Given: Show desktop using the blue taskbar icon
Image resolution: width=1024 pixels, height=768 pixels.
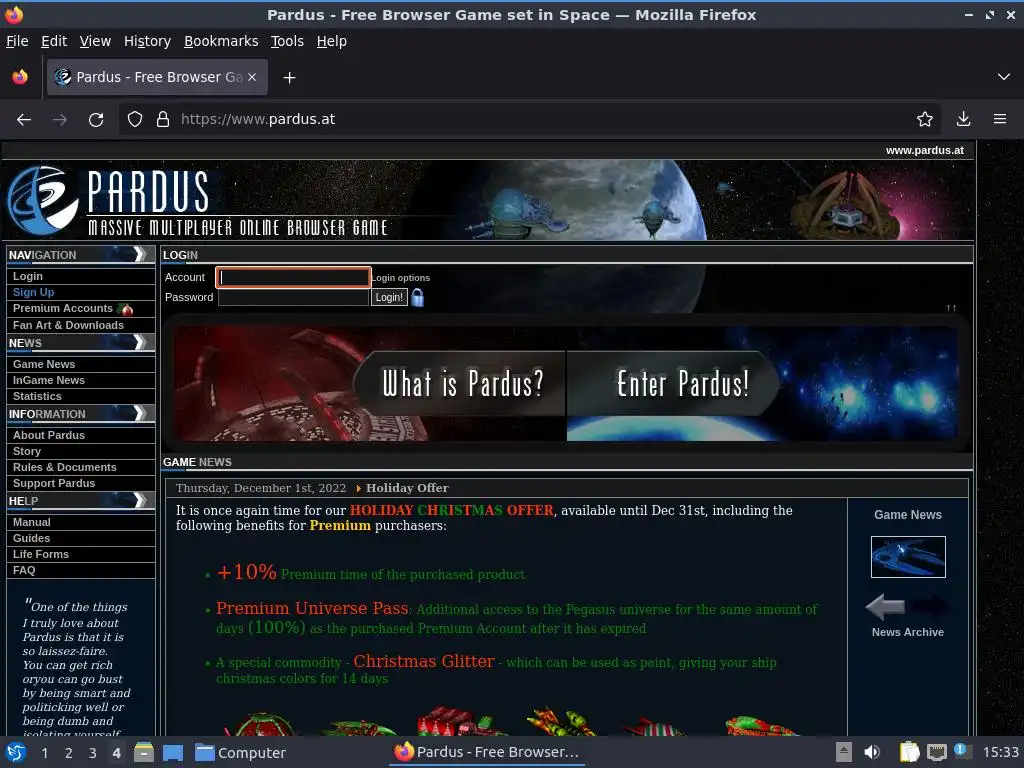Looking at the screenshot, I should 173,753.
